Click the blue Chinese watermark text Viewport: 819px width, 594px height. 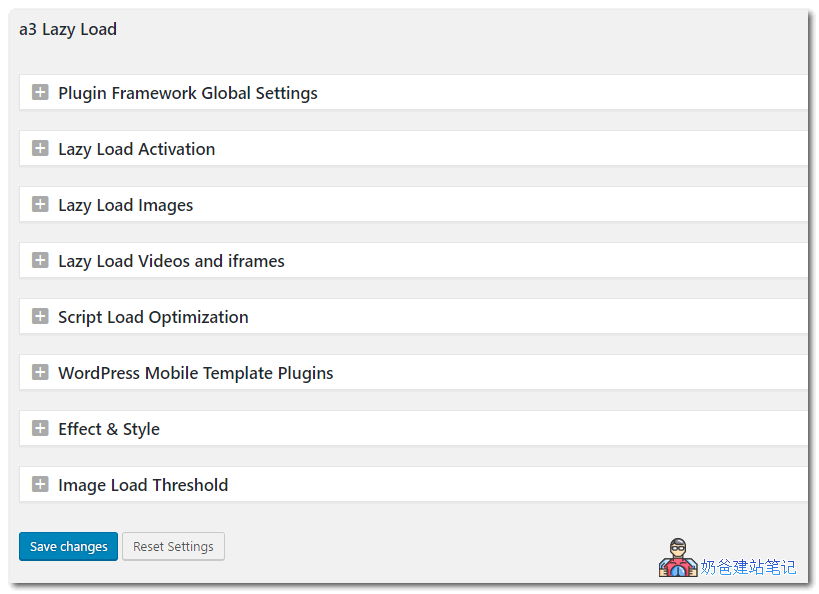coord(748,567)
